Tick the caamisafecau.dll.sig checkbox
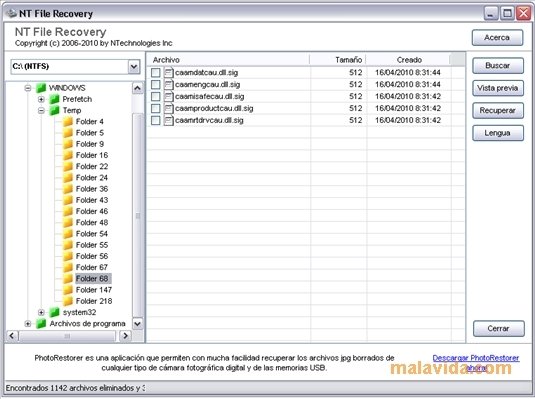This screenshot has height=399, width=535. pyautogui.click(x=156, y=96)
